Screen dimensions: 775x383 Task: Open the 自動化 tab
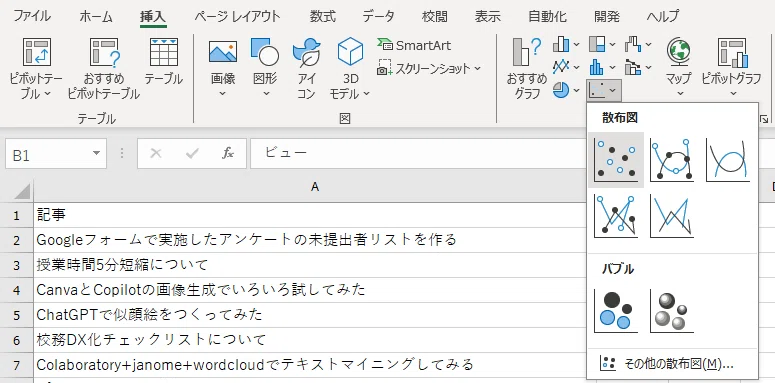coord(547,16)
